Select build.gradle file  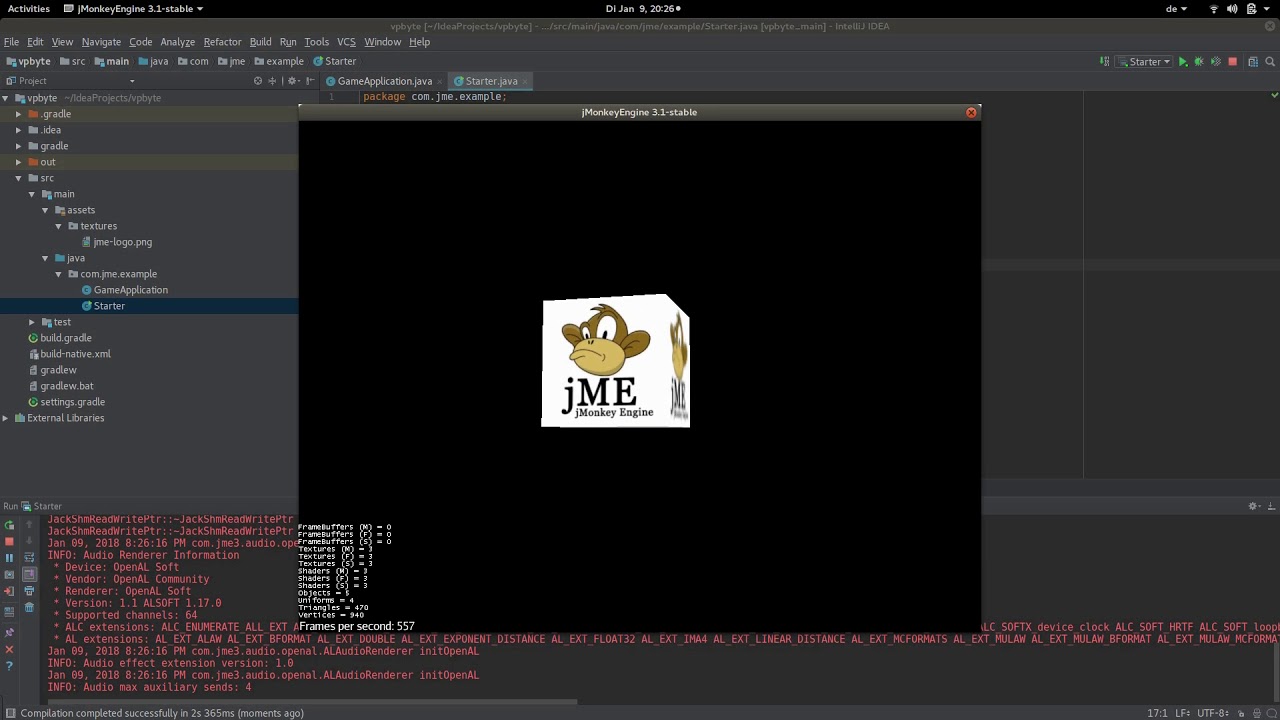tap(65, 338)
